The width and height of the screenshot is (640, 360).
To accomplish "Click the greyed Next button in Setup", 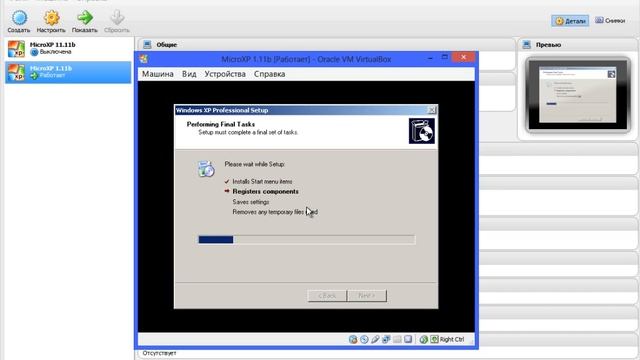I will [367, 296].
